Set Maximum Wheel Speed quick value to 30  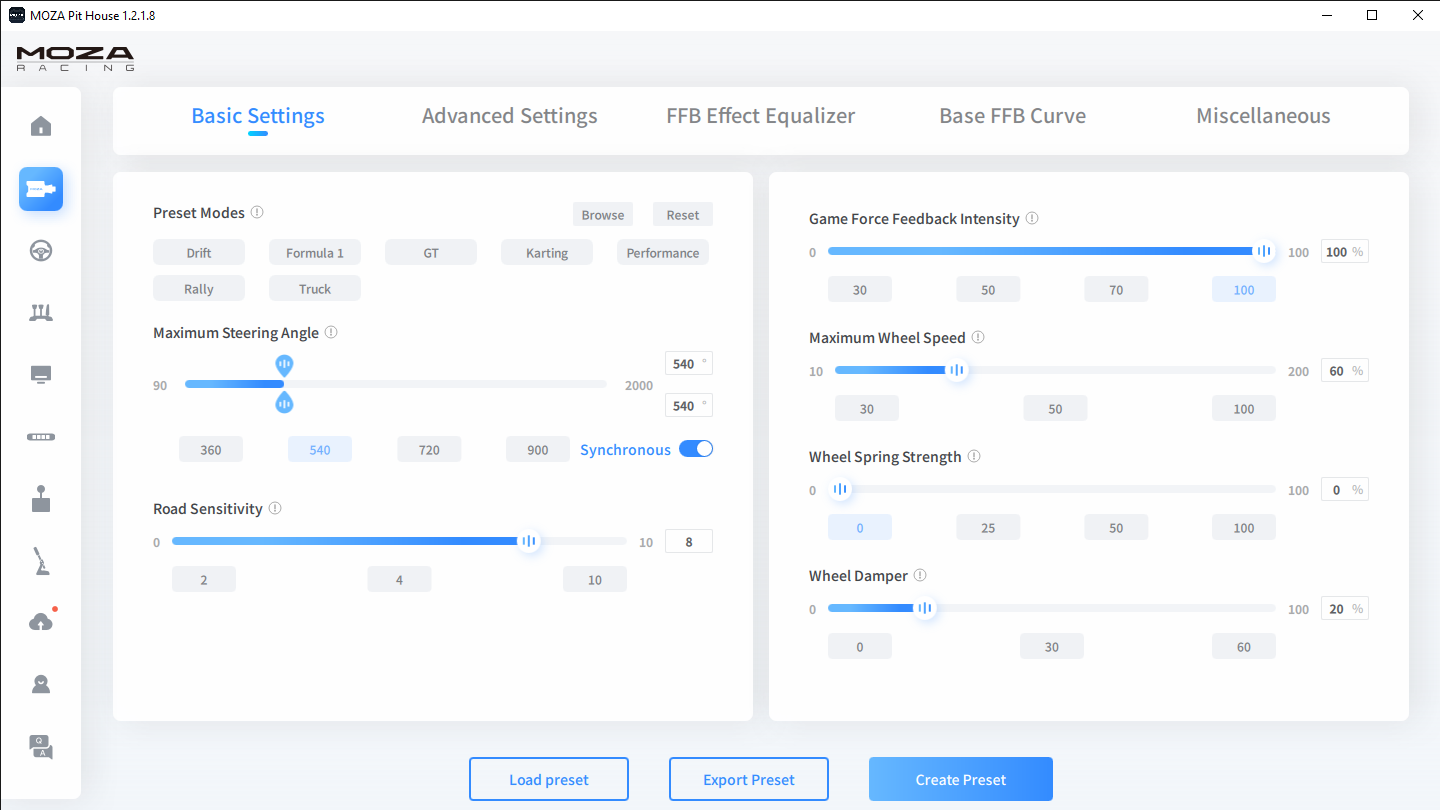coord(867,408)
